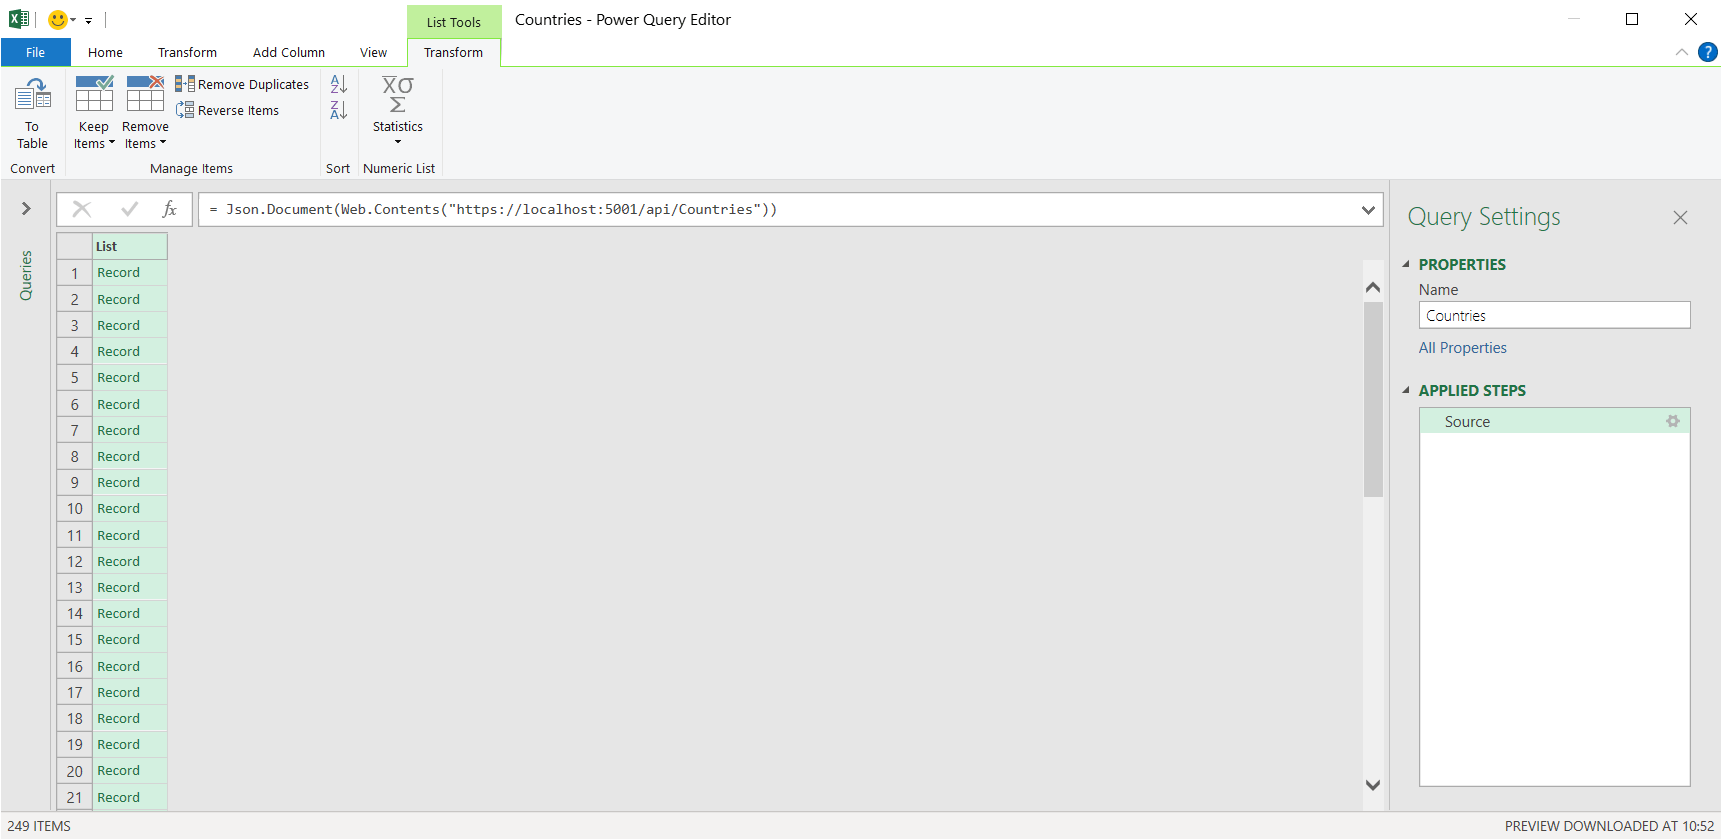Click the scroll down arrow of the list
The image size is (1722, 840).
pyautogui.click(x=1373, y=785)
